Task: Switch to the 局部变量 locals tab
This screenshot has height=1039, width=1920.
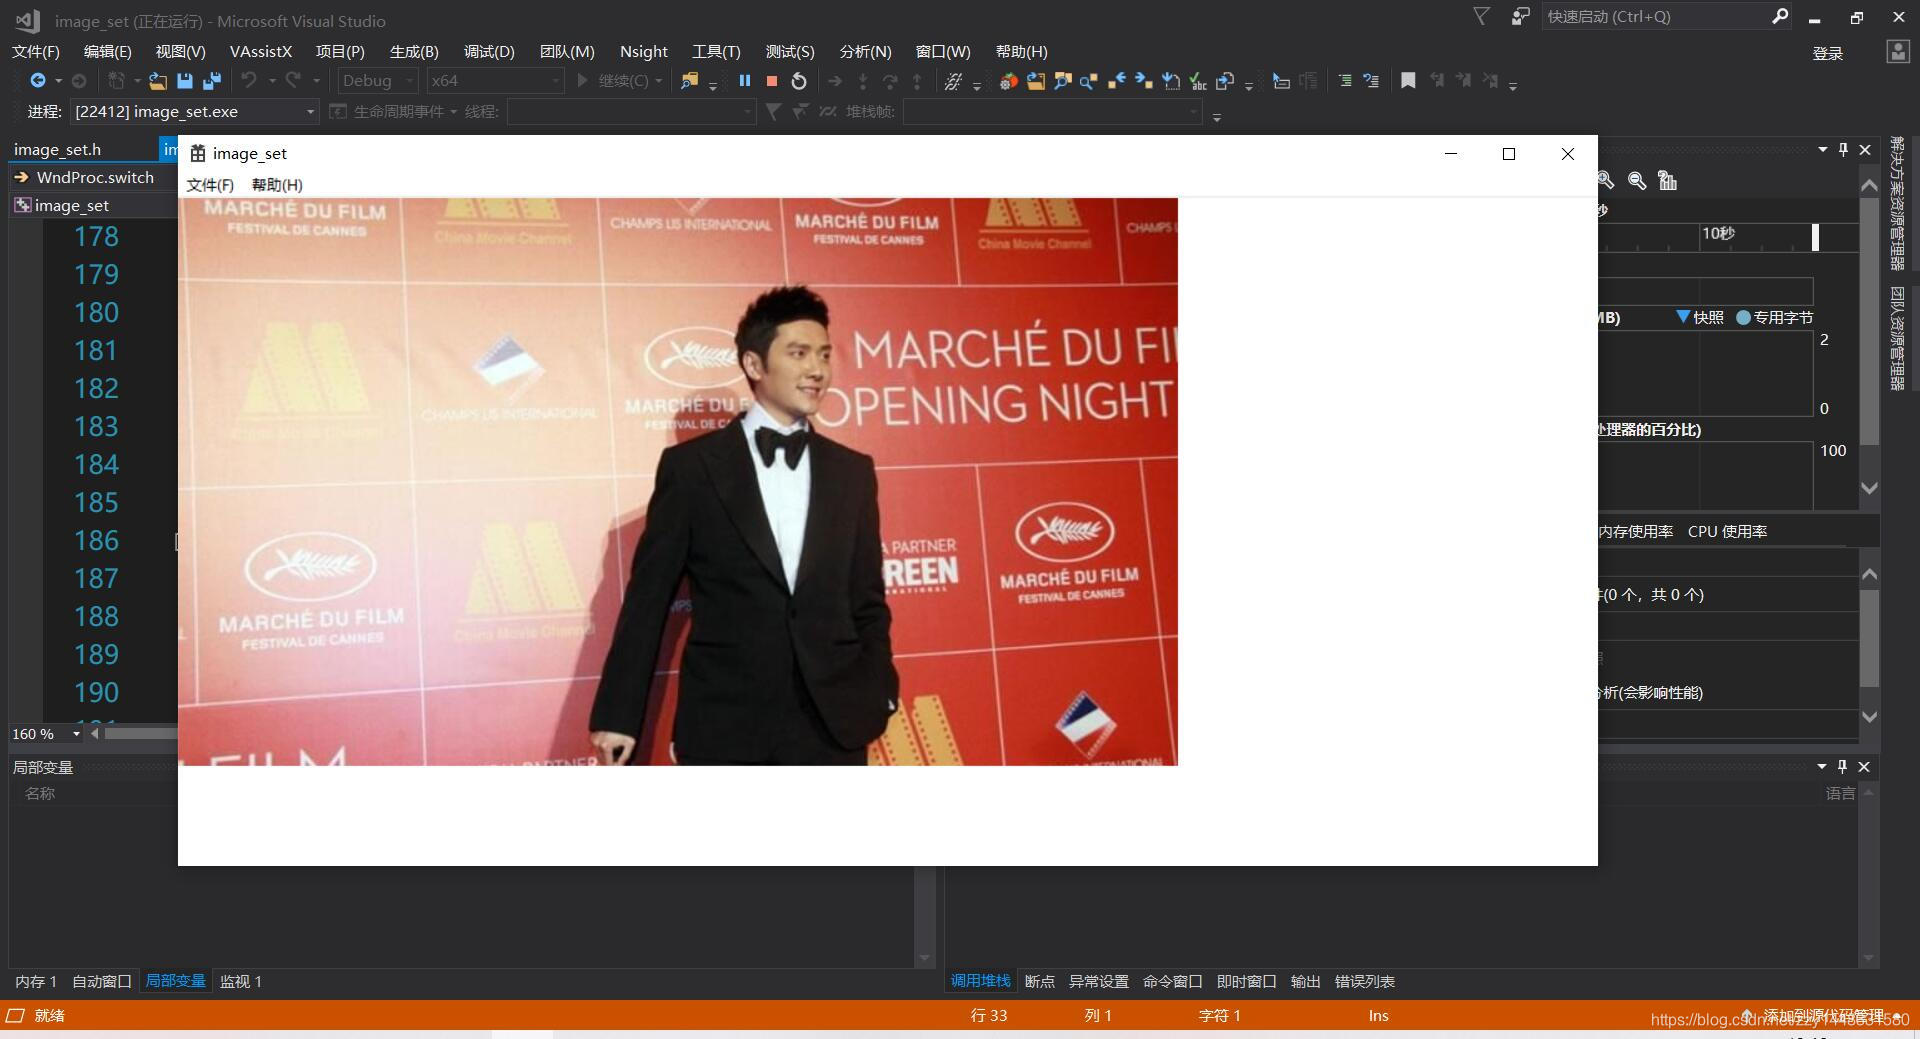Action: point(175,981)
